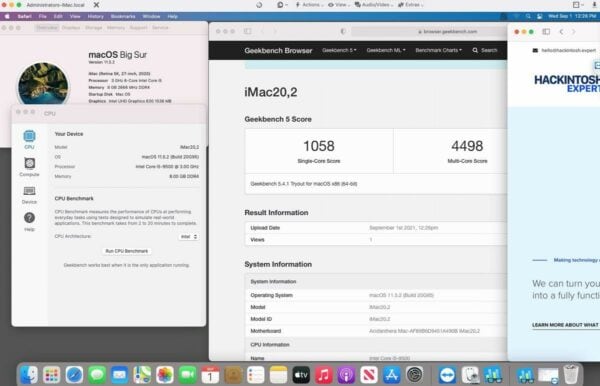
Task: Expand the Geekbench ML dropdown menu
Action: pyautogui.click(x=386, y=50)
